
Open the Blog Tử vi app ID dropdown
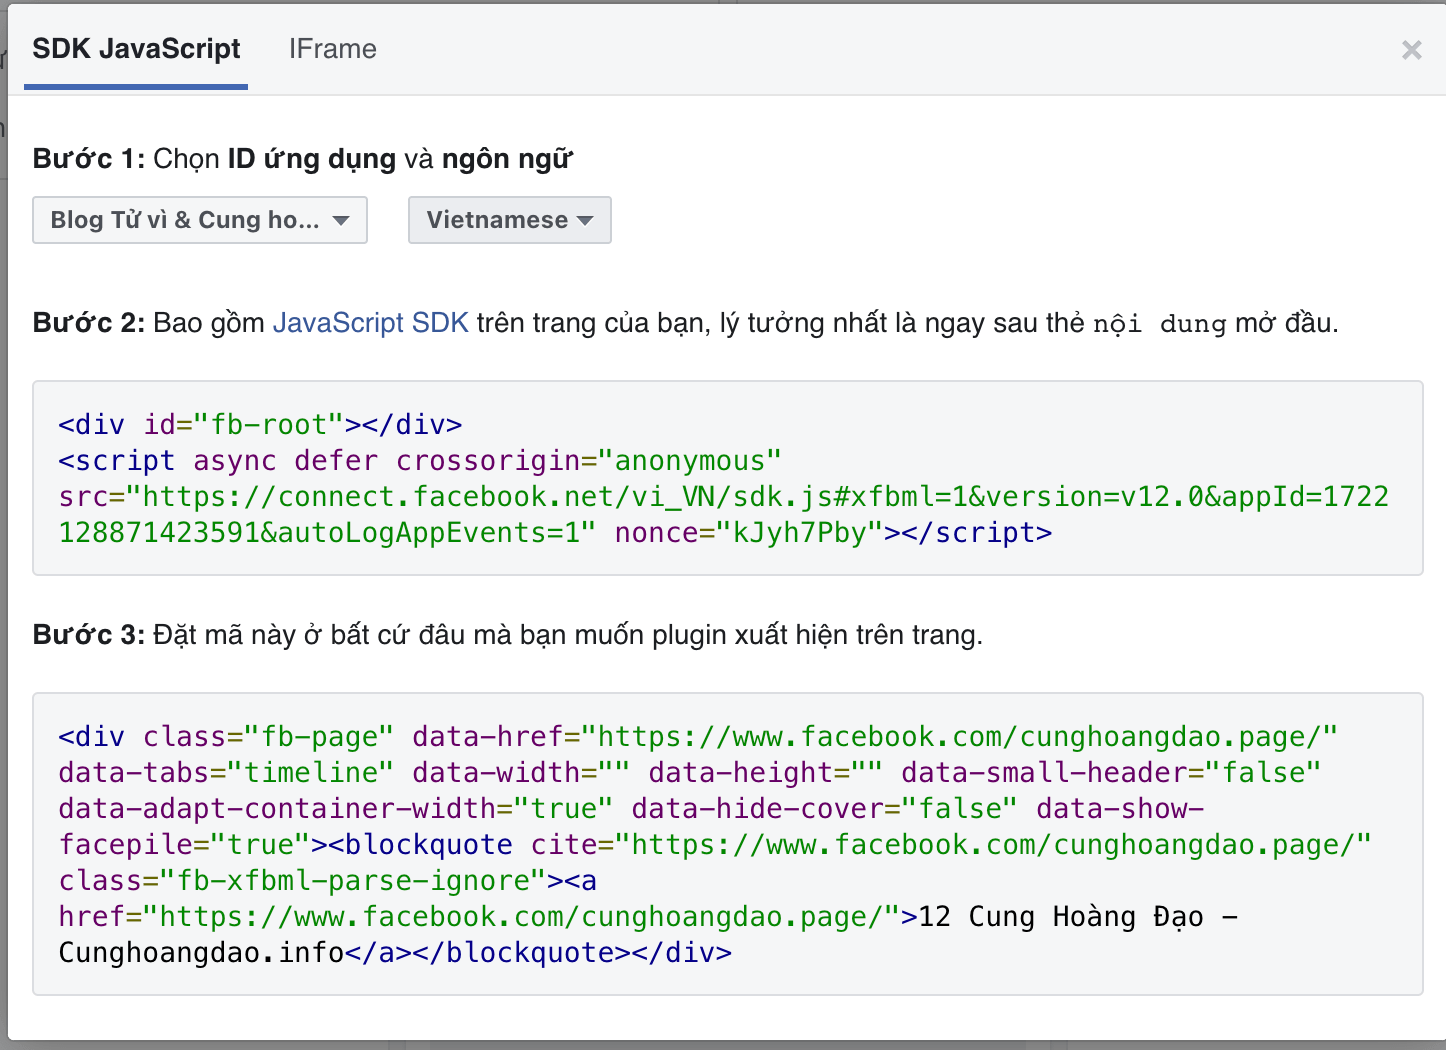pyautogui.click(x=200, y=220)
